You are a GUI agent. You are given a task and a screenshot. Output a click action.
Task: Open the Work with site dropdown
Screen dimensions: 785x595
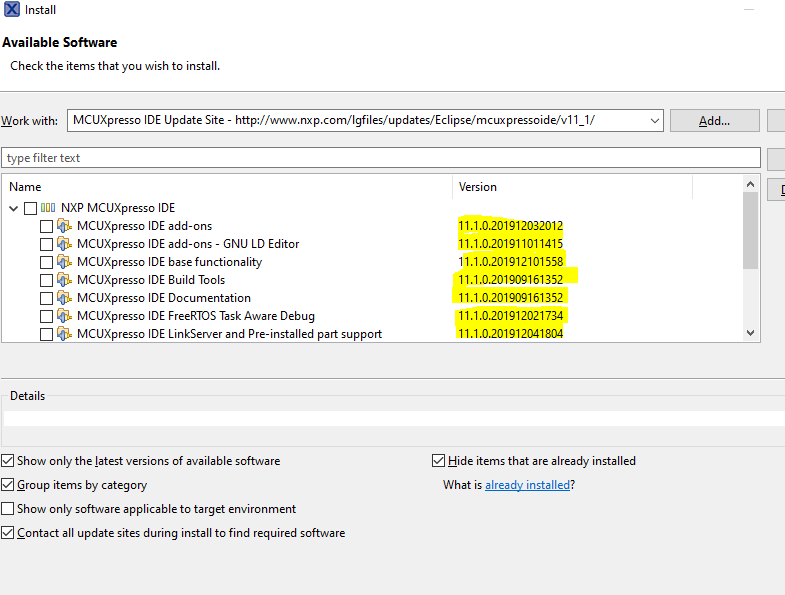(x=655, y=121)
